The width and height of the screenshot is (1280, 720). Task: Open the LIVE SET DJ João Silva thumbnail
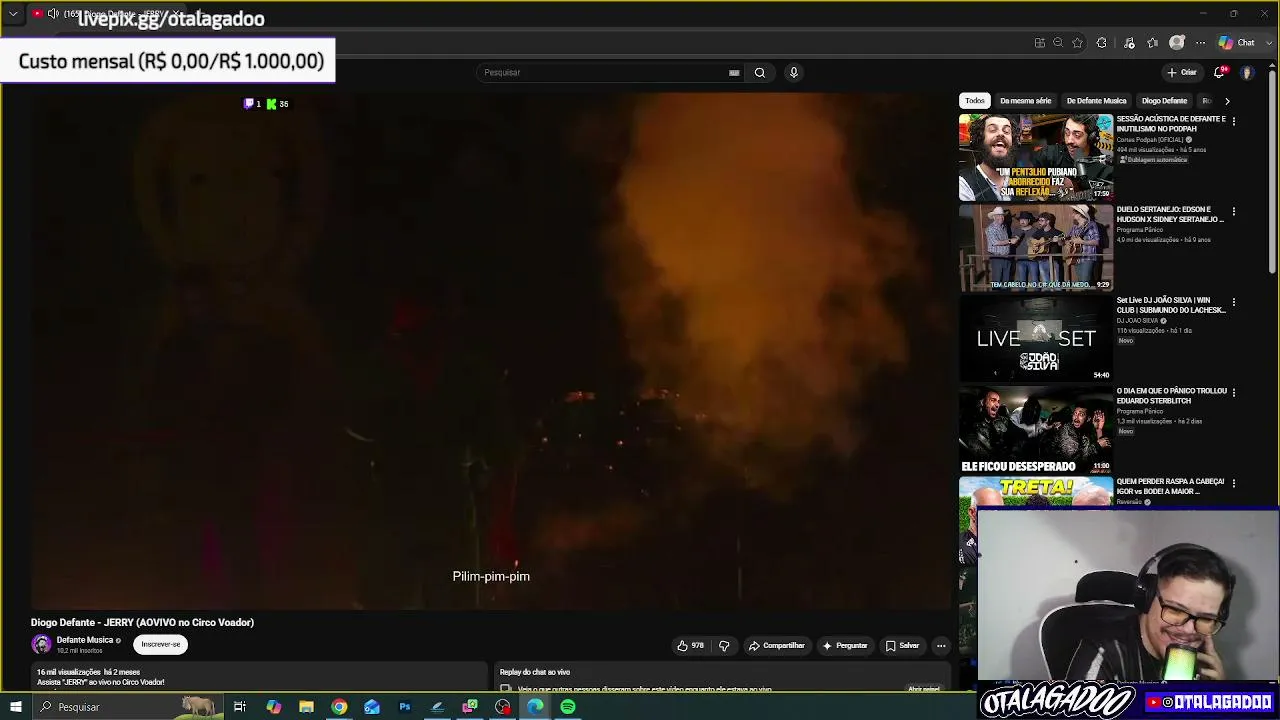(x=1036, y=338)
